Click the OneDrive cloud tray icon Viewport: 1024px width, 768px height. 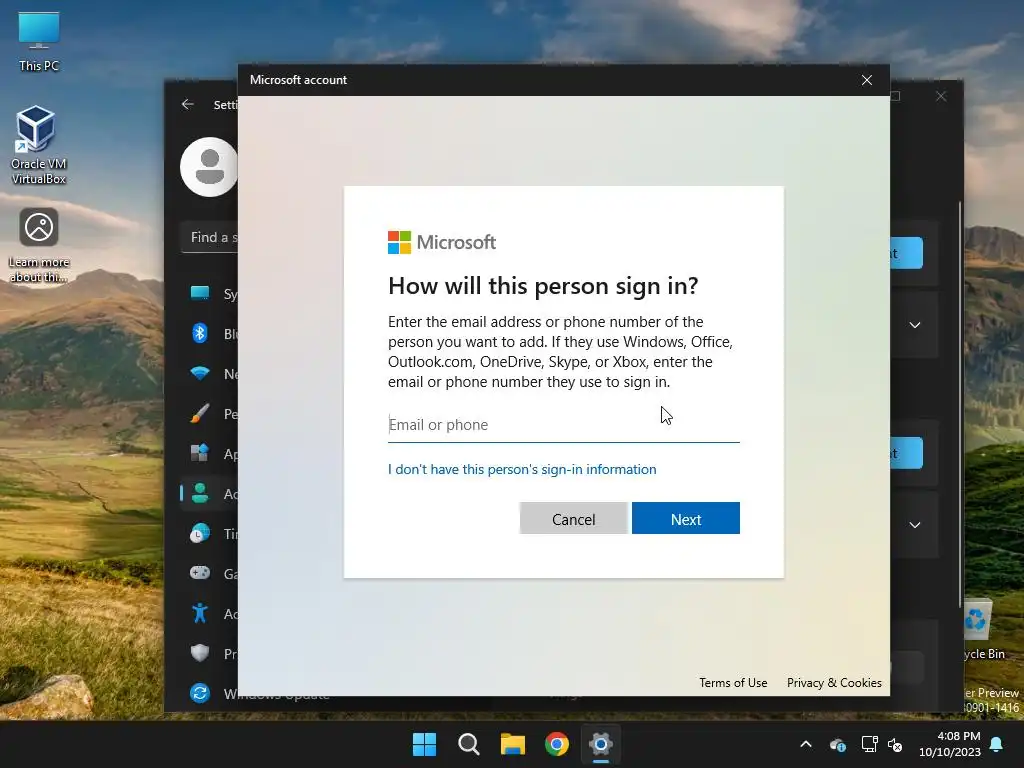point(838,744)
